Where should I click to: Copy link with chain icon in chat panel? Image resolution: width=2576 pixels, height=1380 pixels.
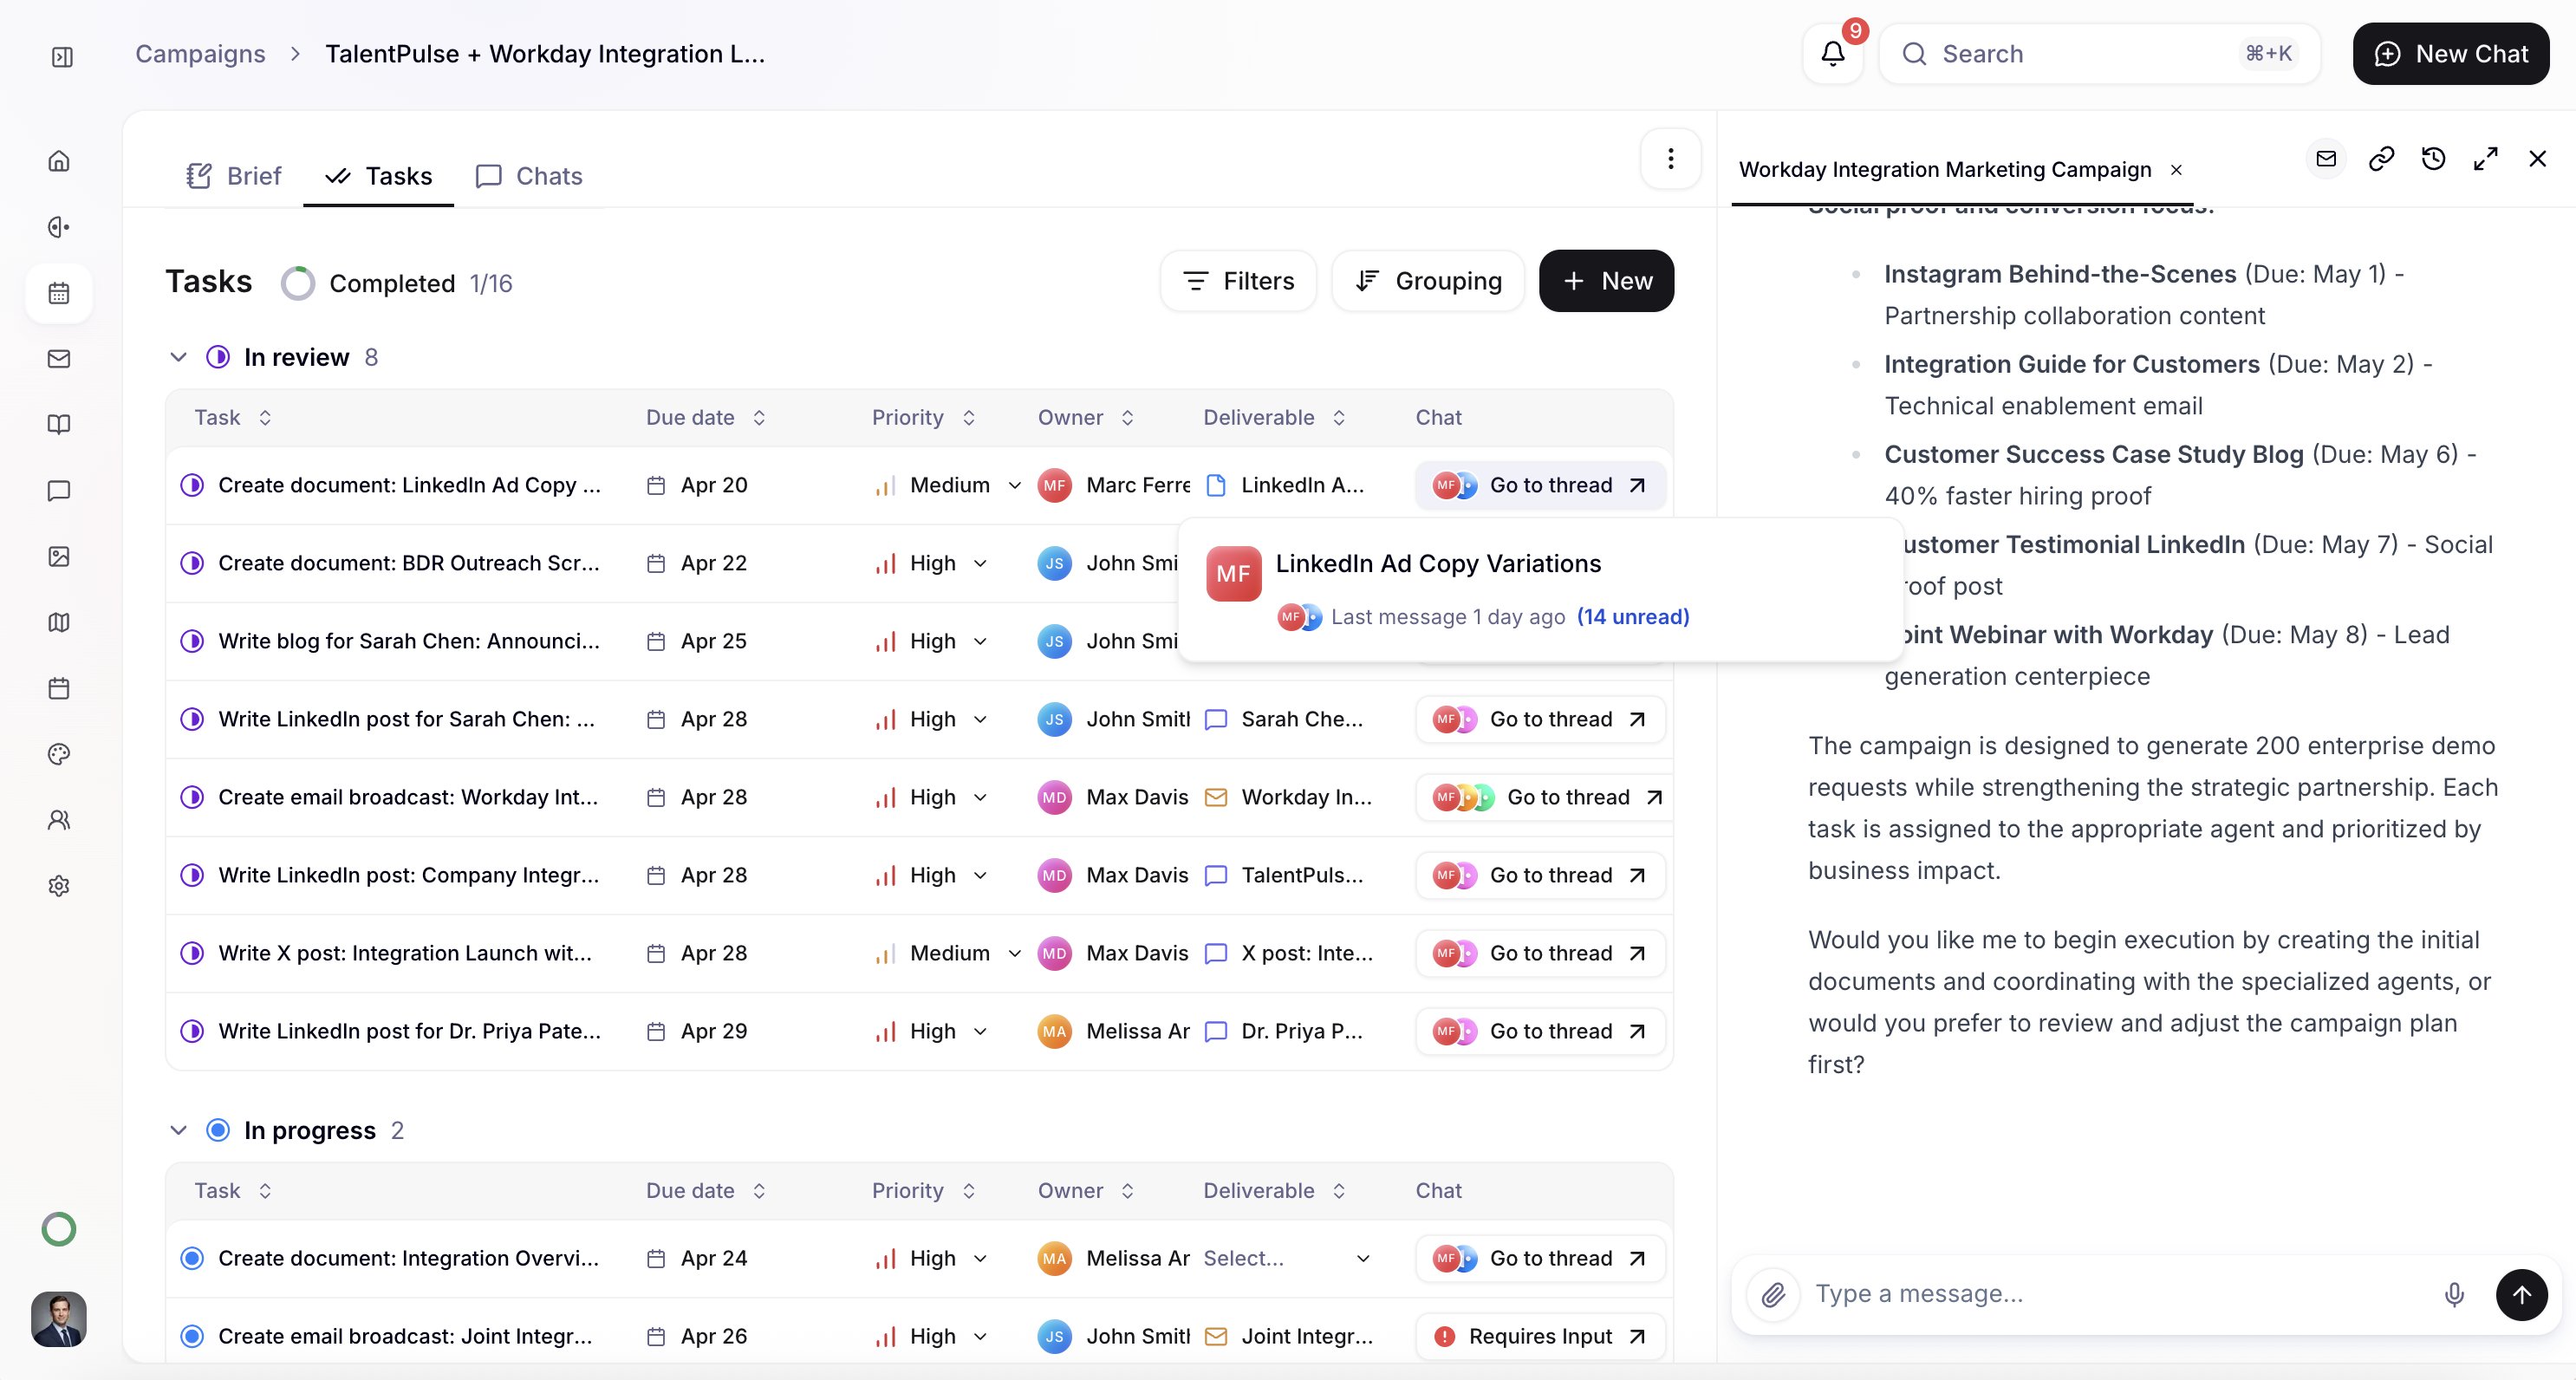pos(2381,159)
